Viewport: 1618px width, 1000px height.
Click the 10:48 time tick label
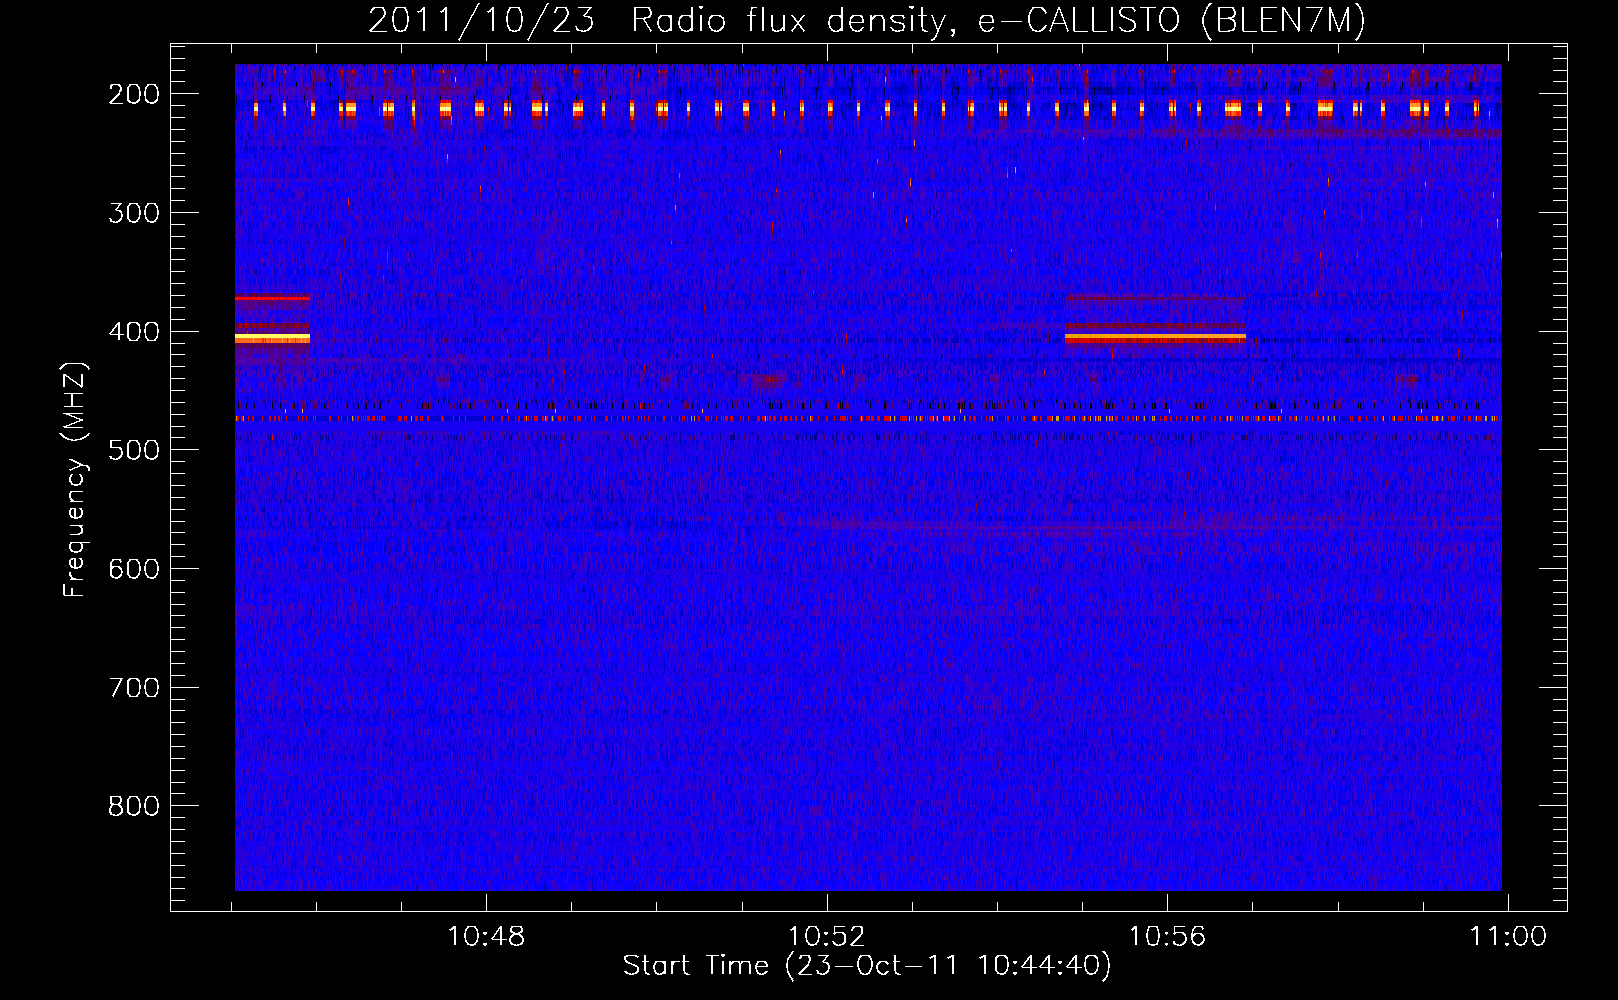pyautogui.click(x=486, y=937)
